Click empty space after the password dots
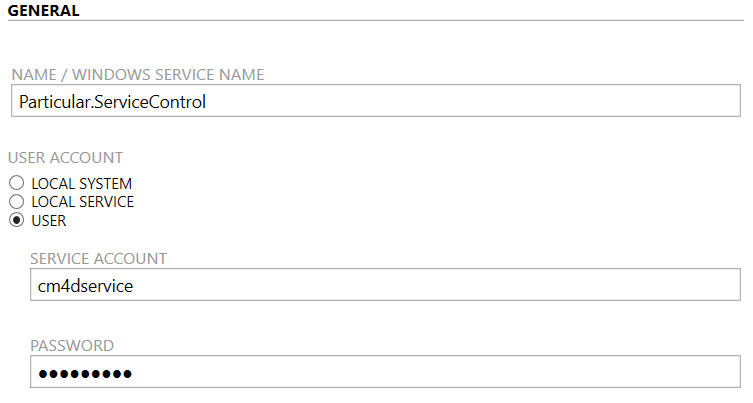 (440, 373)
